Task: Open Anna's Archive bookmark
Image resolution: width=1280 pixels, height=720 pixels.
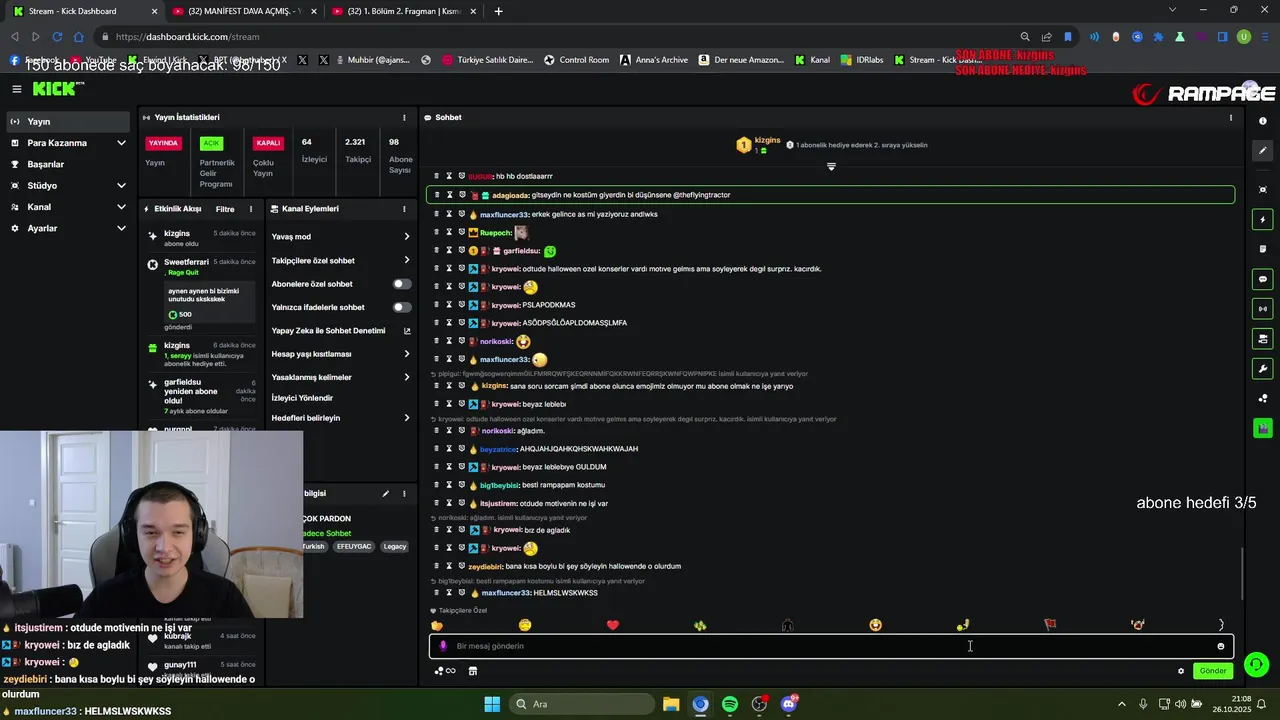Action: tap(654, 60)
